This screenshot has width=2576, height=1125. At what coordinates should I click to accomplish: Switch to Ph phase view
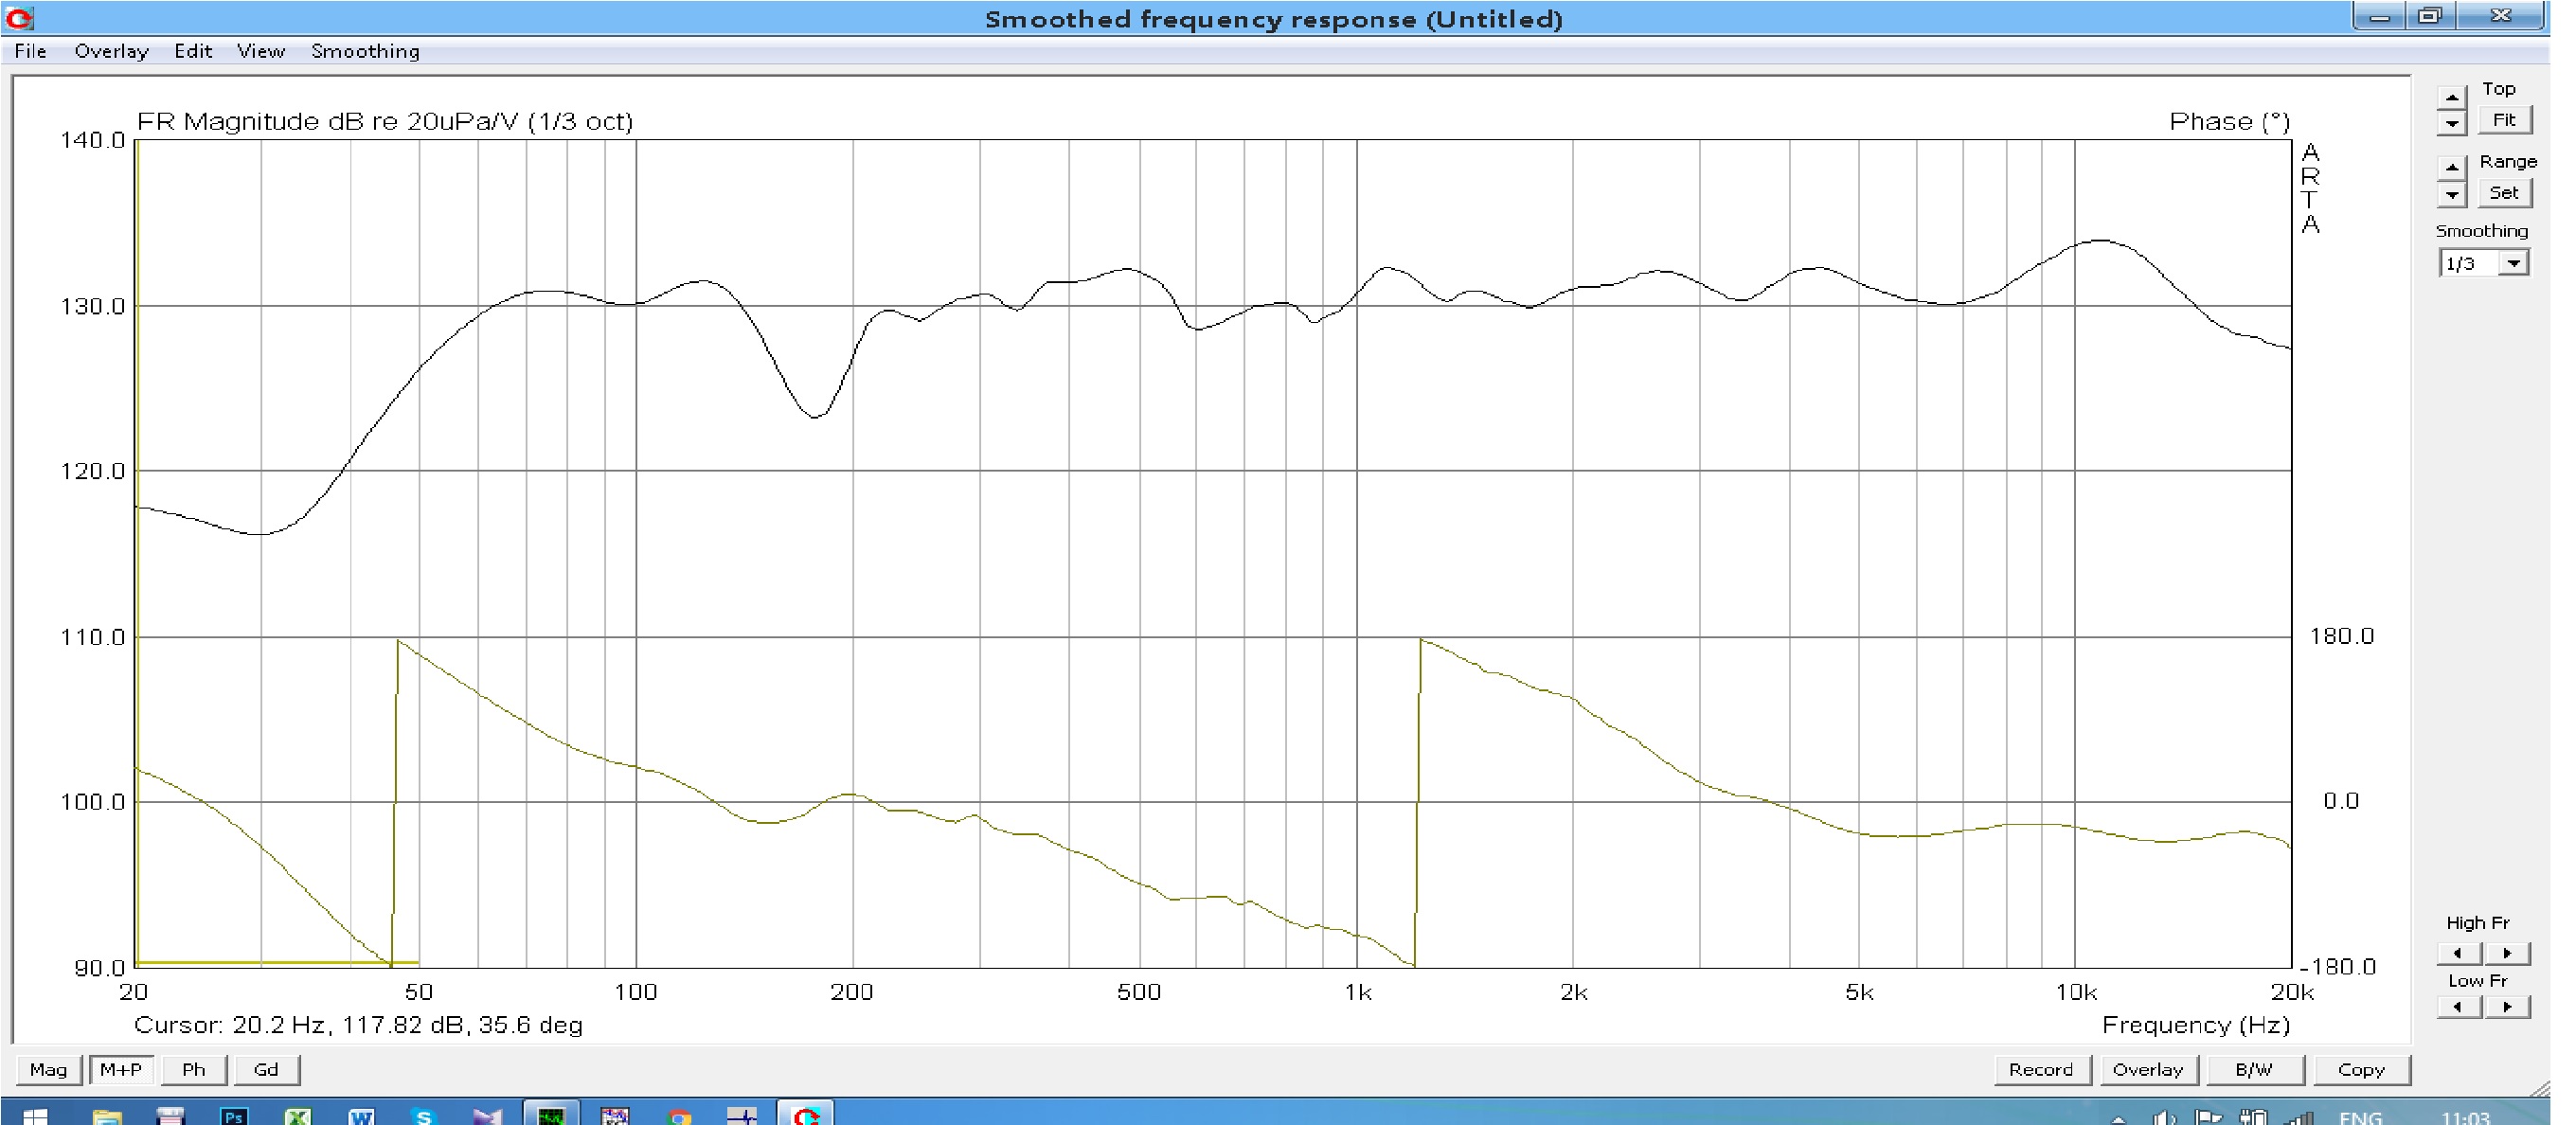pos(193,1069)
